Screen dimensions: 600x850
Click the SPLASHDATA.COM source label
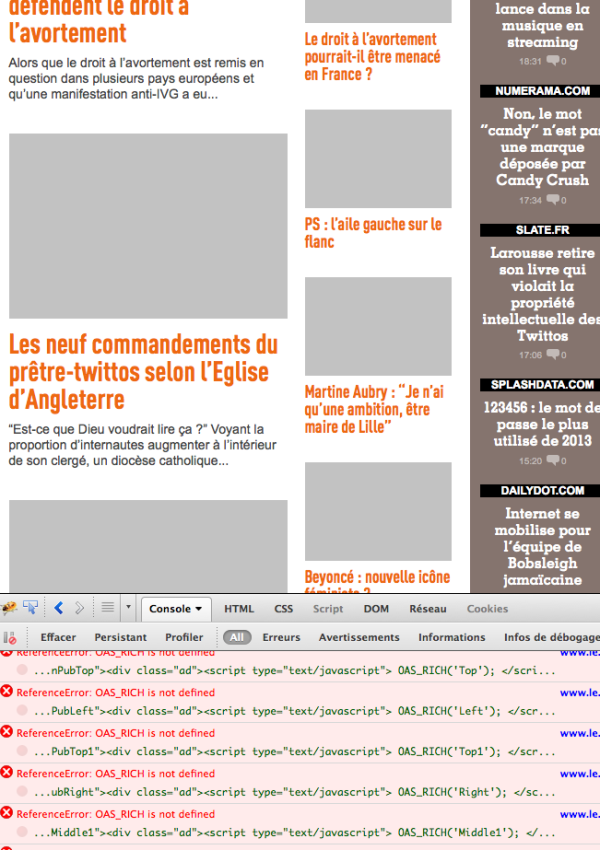point(542,384)
